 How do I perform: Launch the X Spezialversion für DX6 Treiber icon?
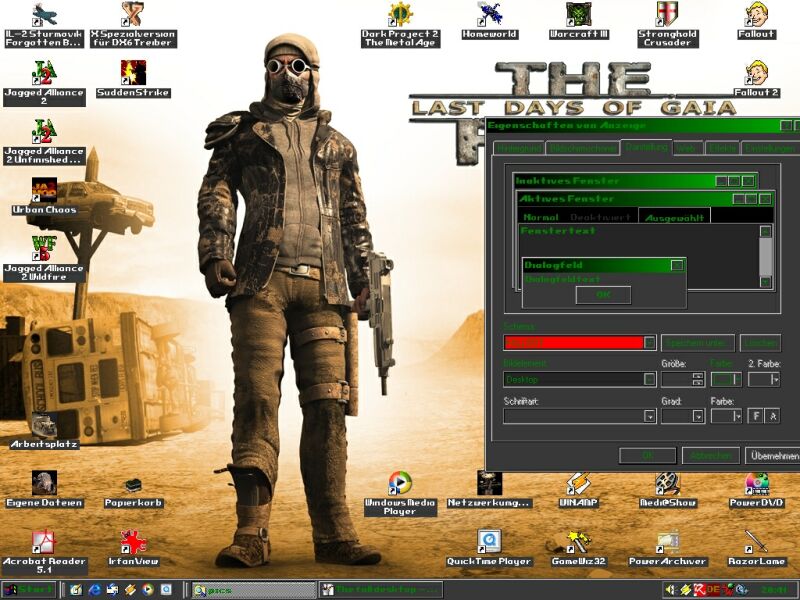tap(133, 24)
